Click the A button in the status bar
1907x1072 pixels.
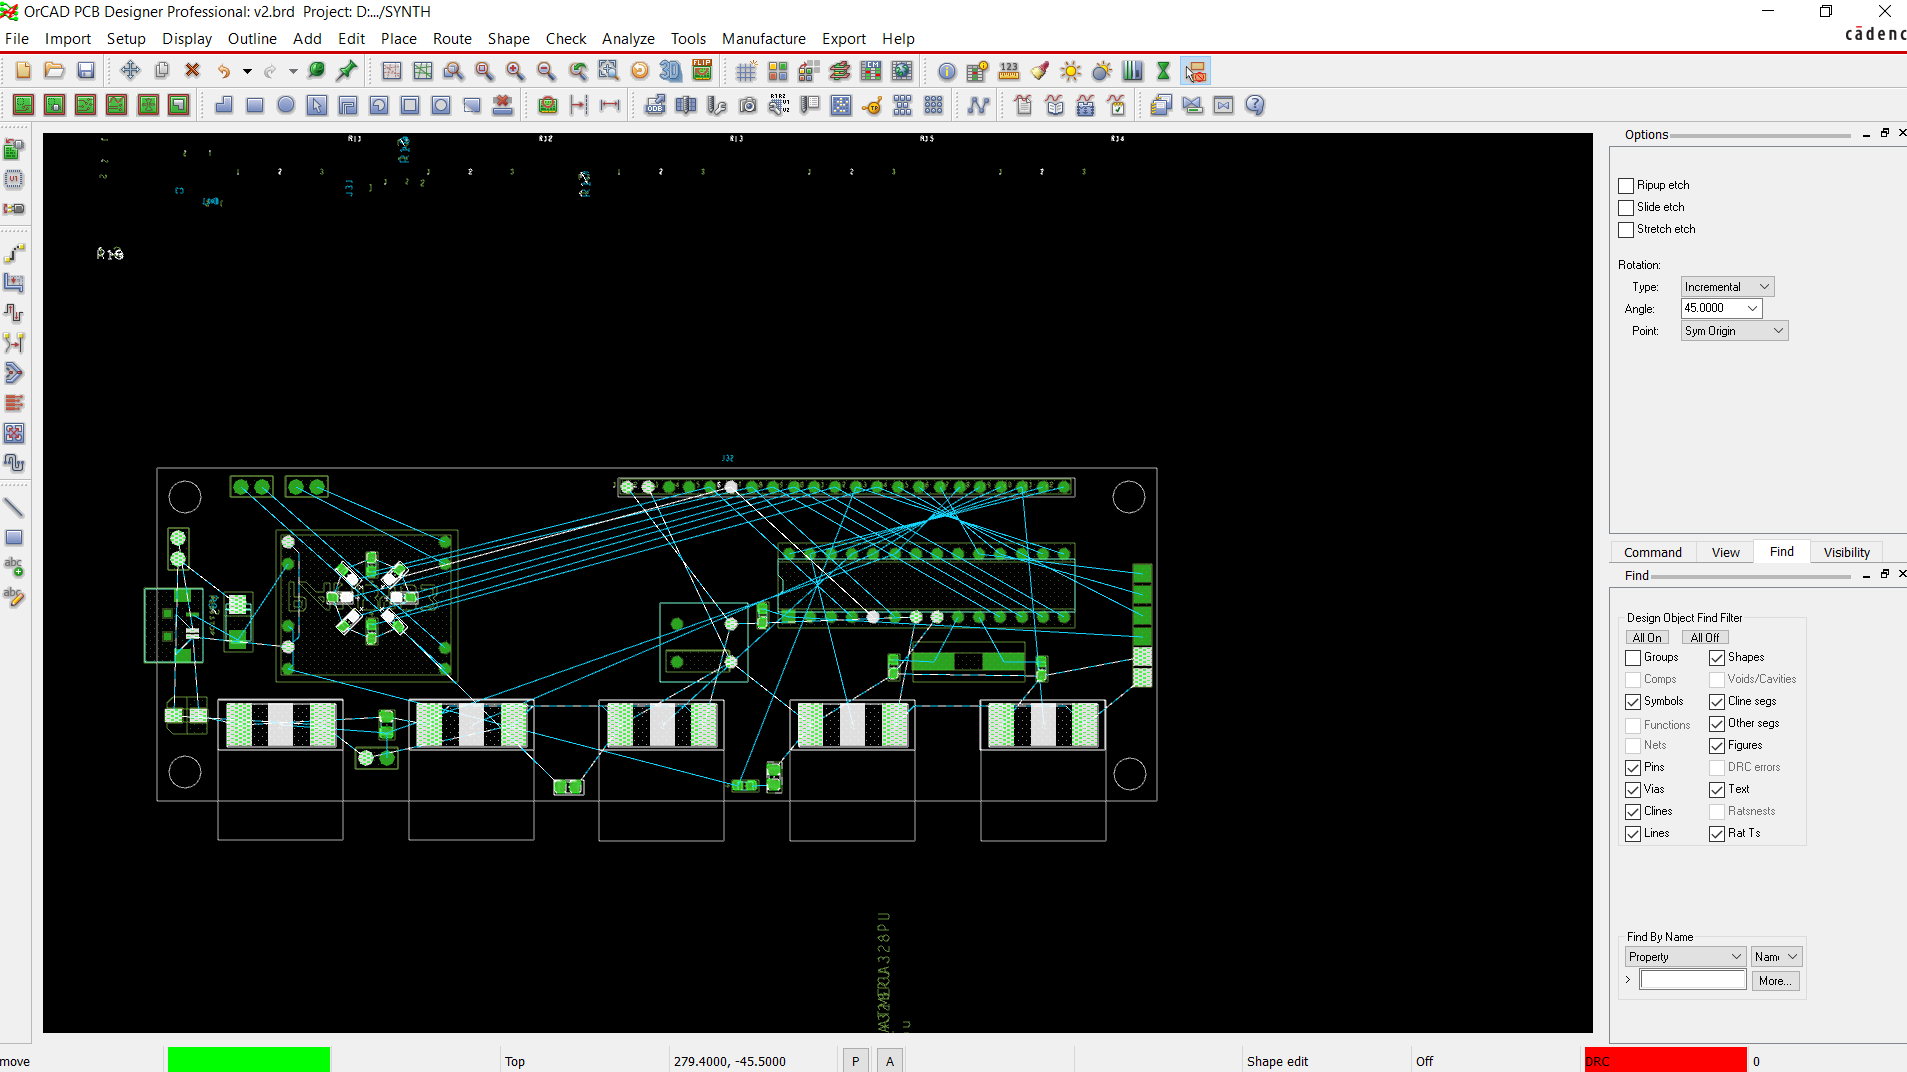click(890, 1061)
